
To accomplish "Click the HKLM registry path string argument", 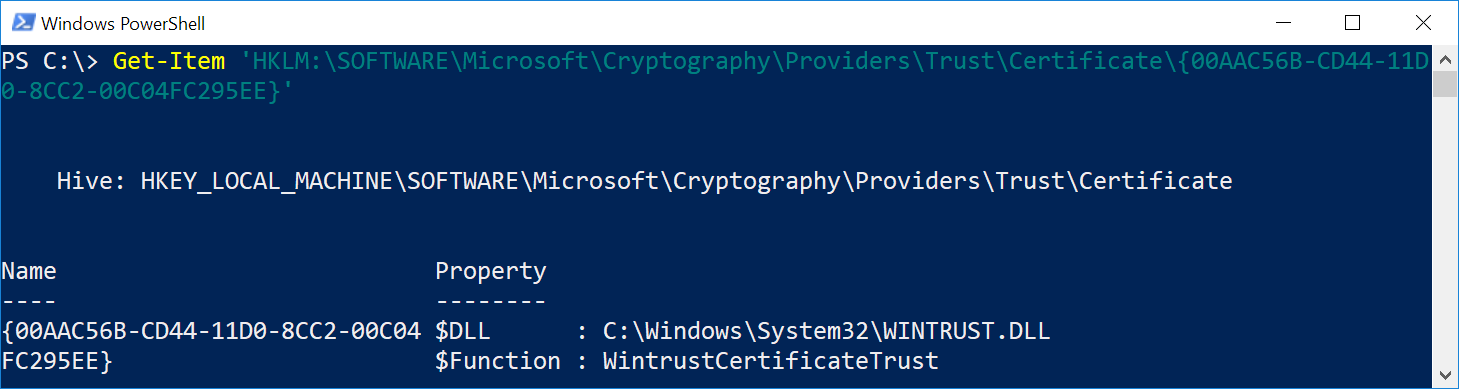I will tap(715, 76).
